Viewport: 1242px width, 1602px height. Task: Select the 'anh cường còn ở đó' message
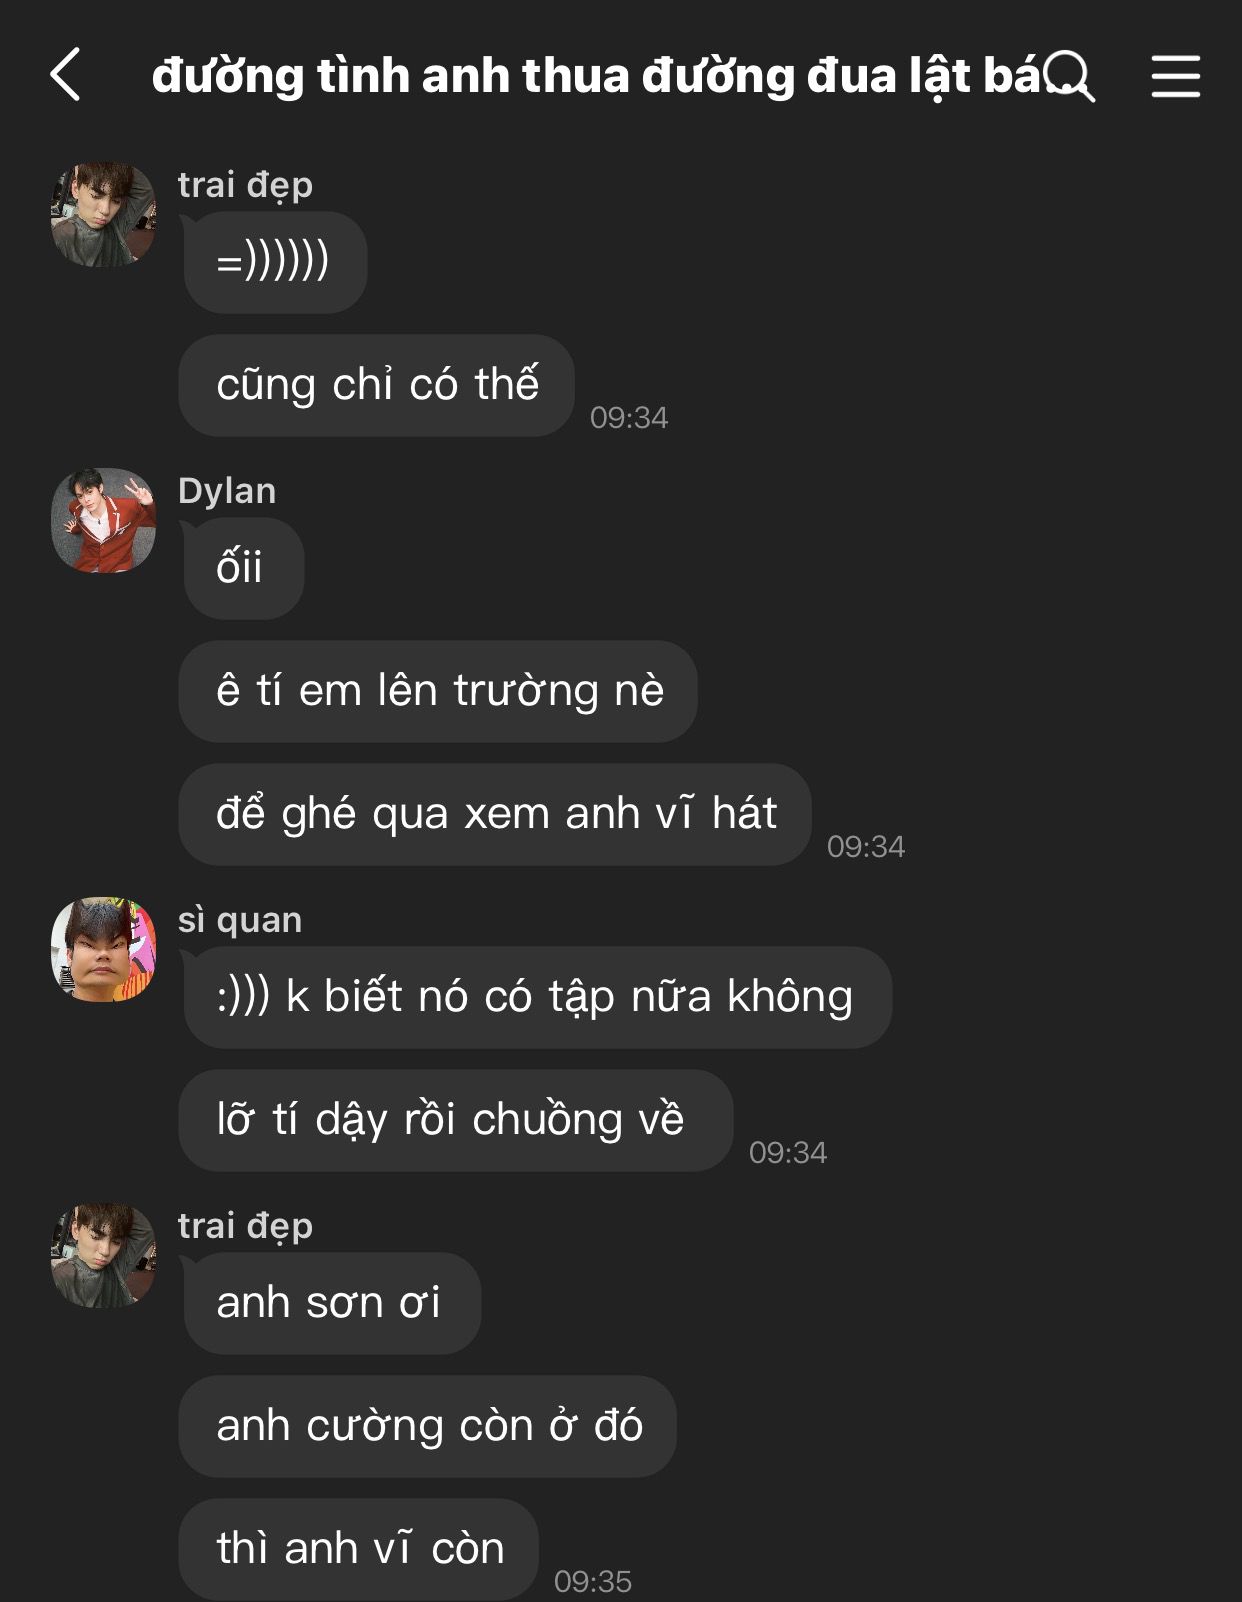[x=428, y=1426]
